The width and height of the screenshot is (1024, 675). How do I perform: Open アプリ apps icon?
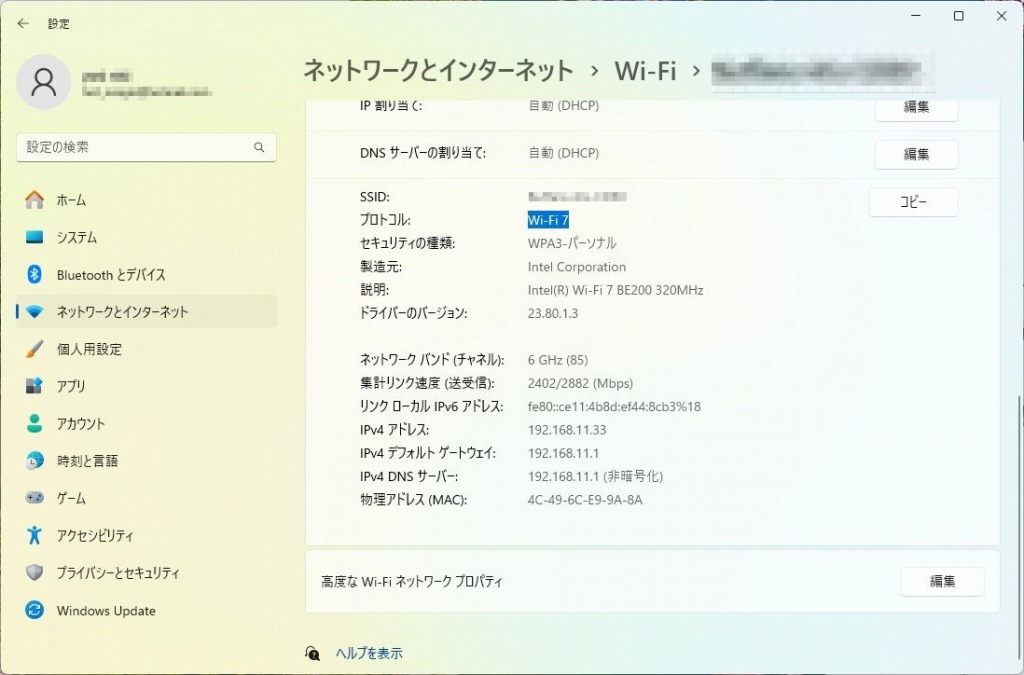(35, 386)
